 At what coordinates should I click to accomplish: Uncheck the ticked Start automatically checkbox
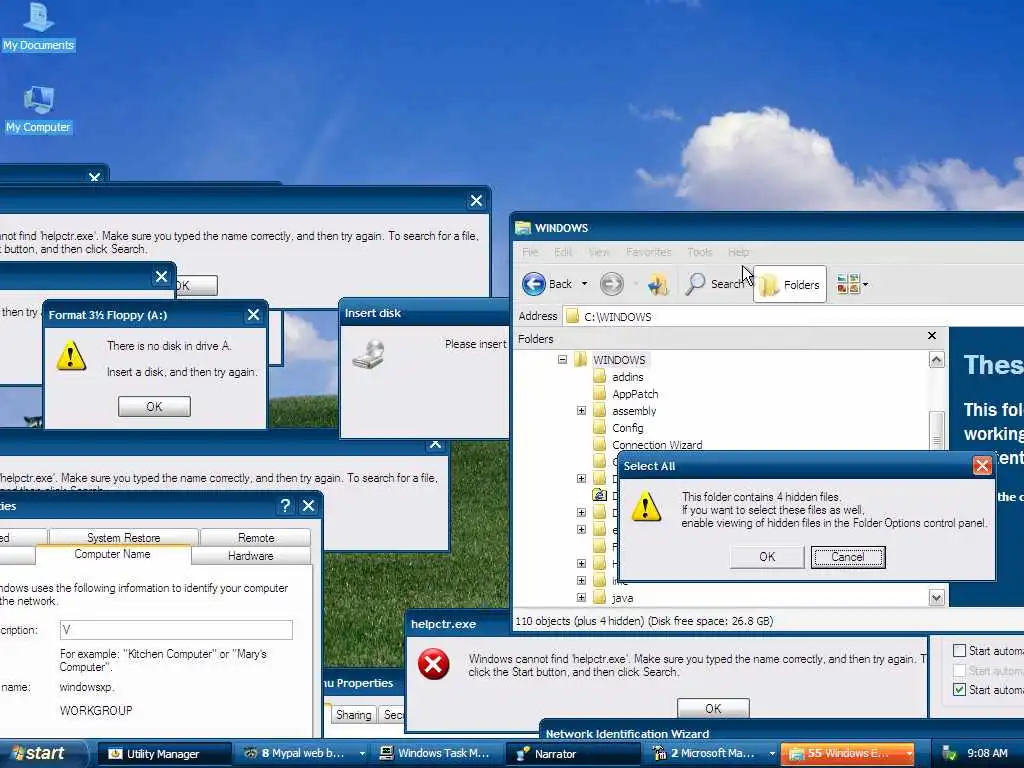tap(959, 690)
